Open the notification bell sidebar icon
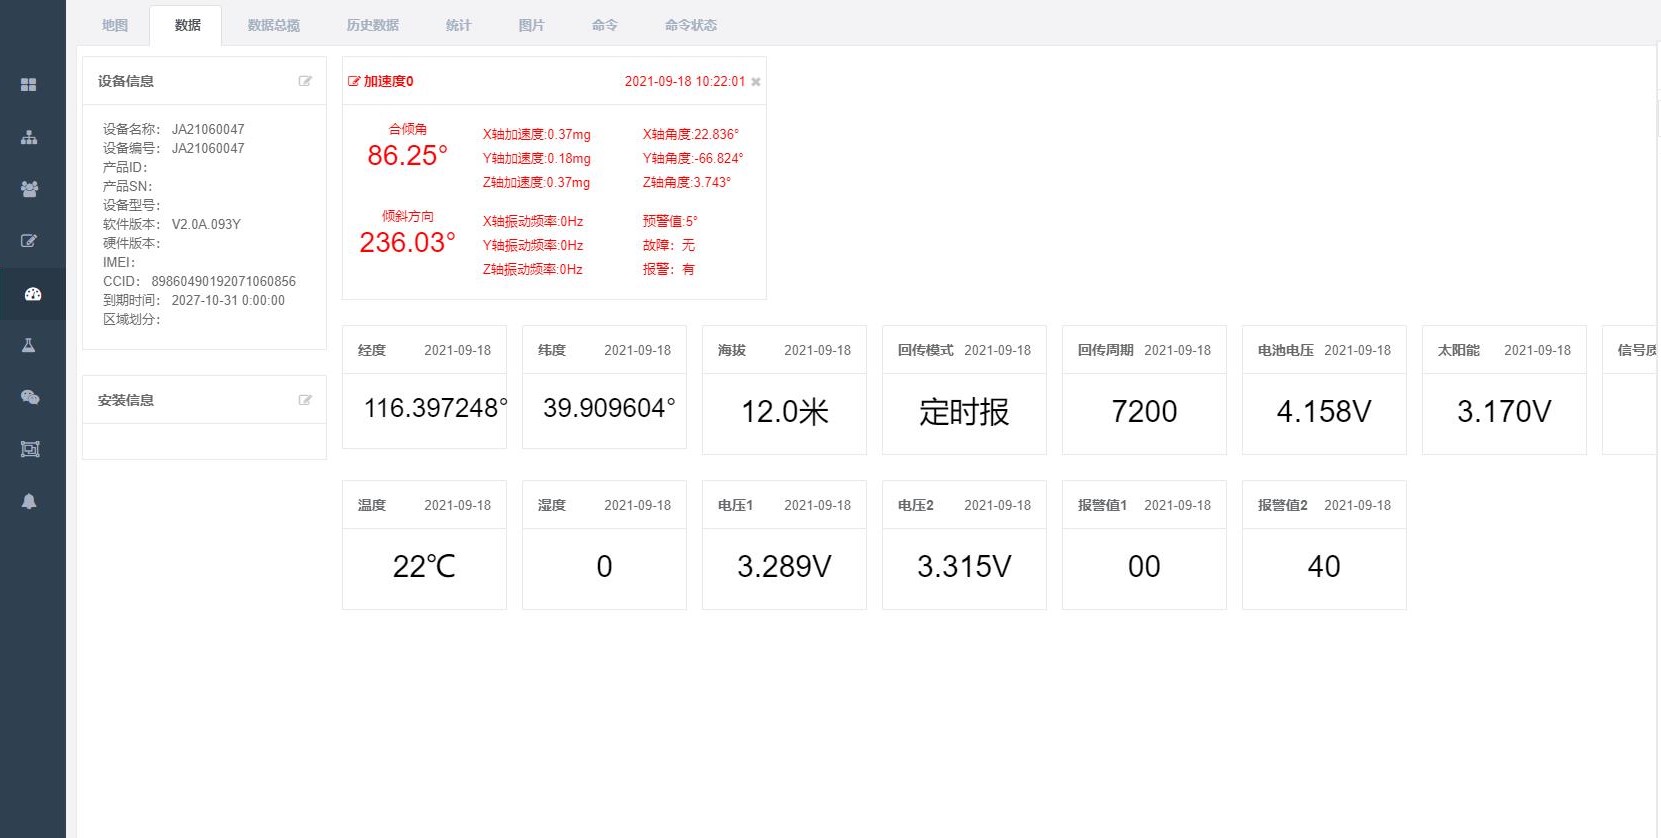This screenshot has height=838, width=1661. click(x=29, y=501)
